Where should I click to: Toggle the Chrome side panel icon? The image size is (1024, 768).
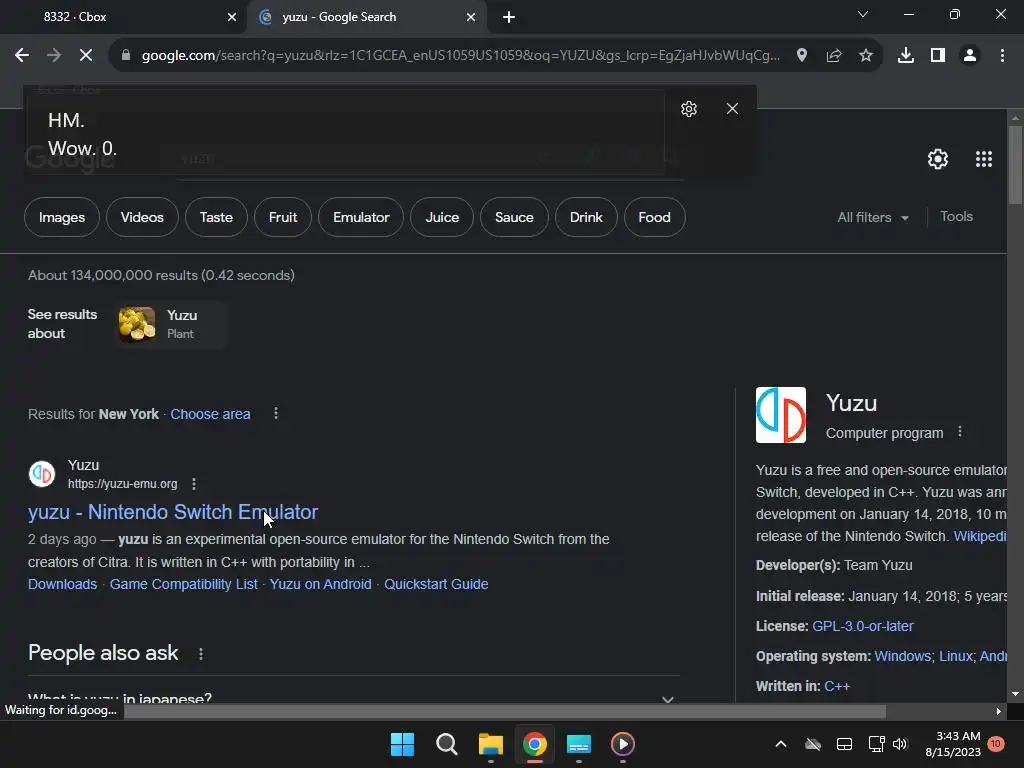tap(938, 56)
